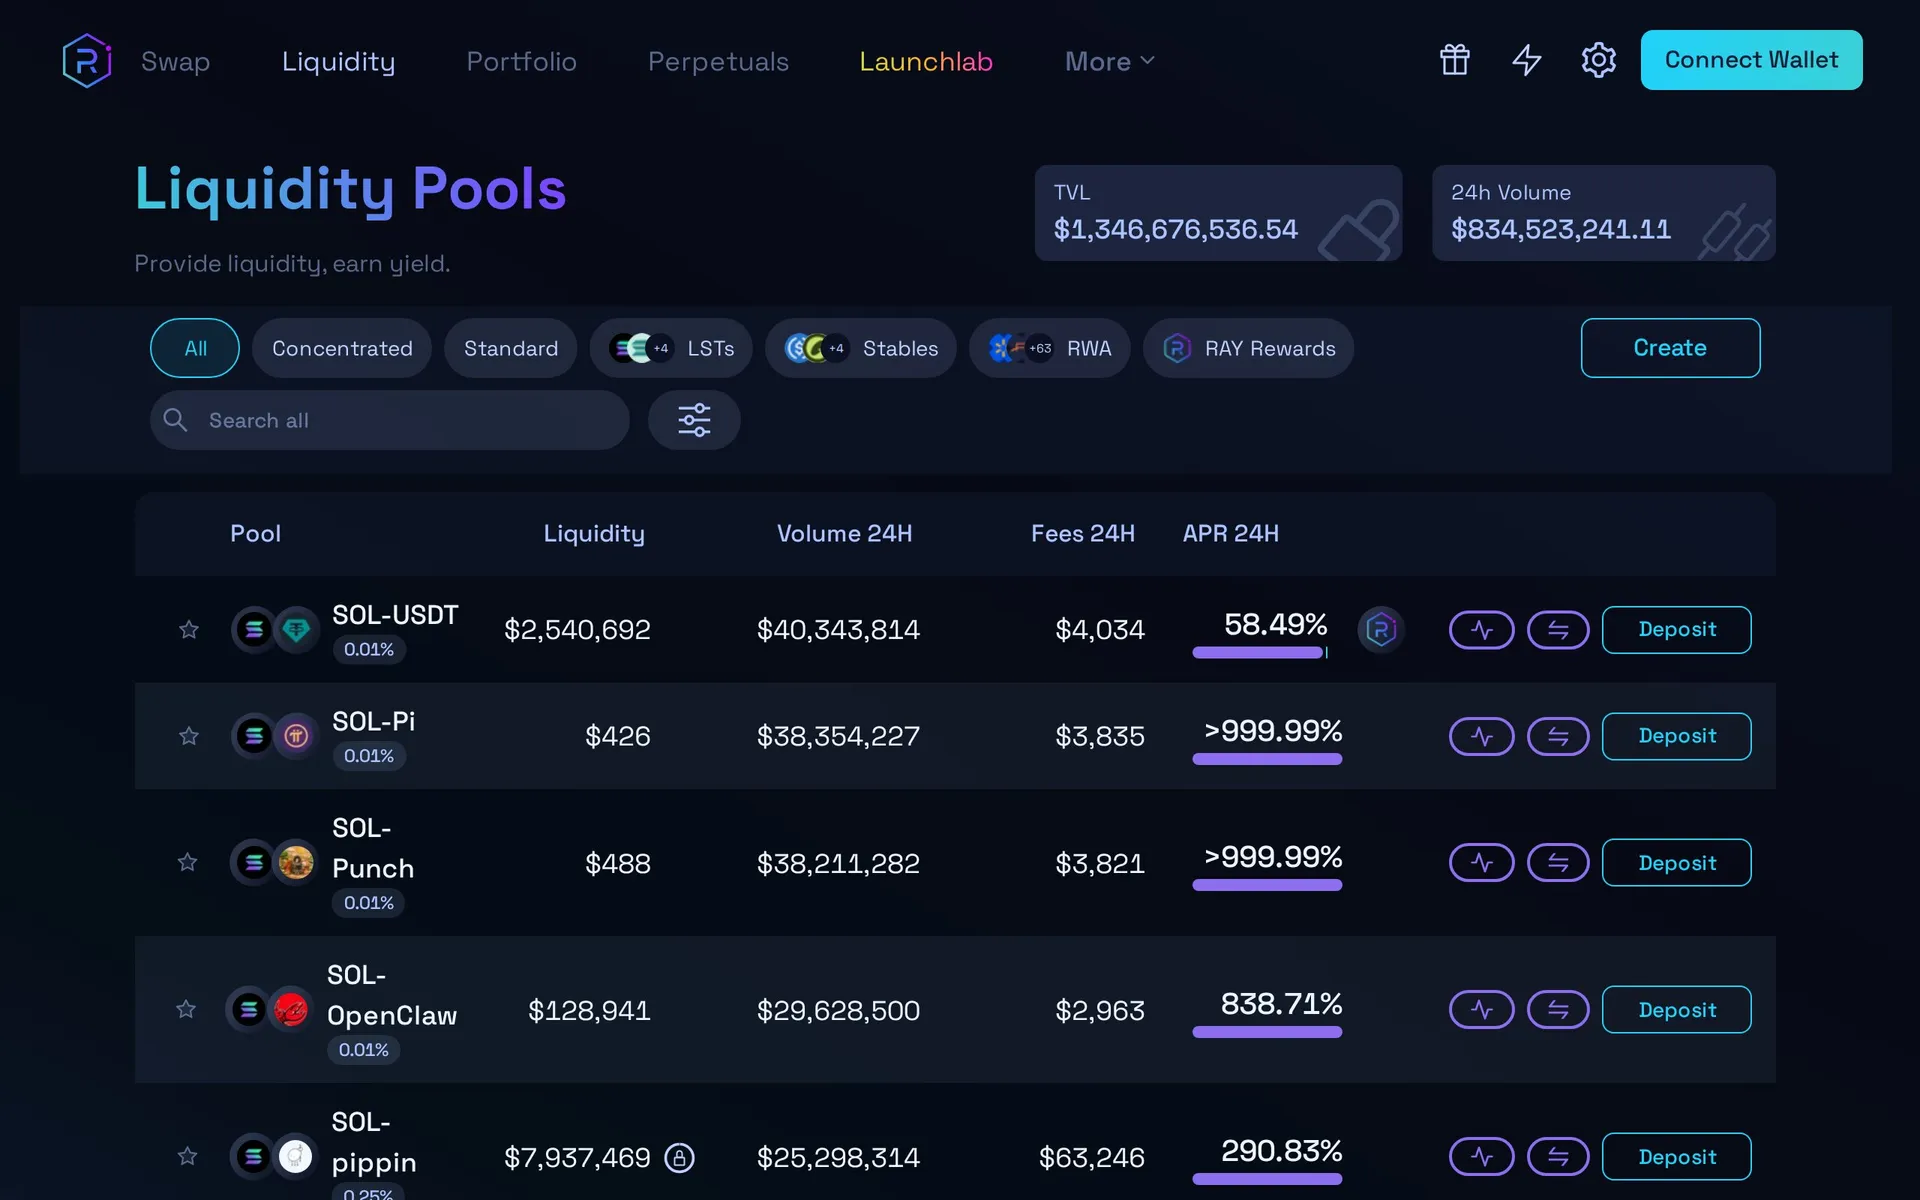This screenshot has height=1200, width=1920.
Task: Click the Raydium logo
Action: (x=86, y=60)
